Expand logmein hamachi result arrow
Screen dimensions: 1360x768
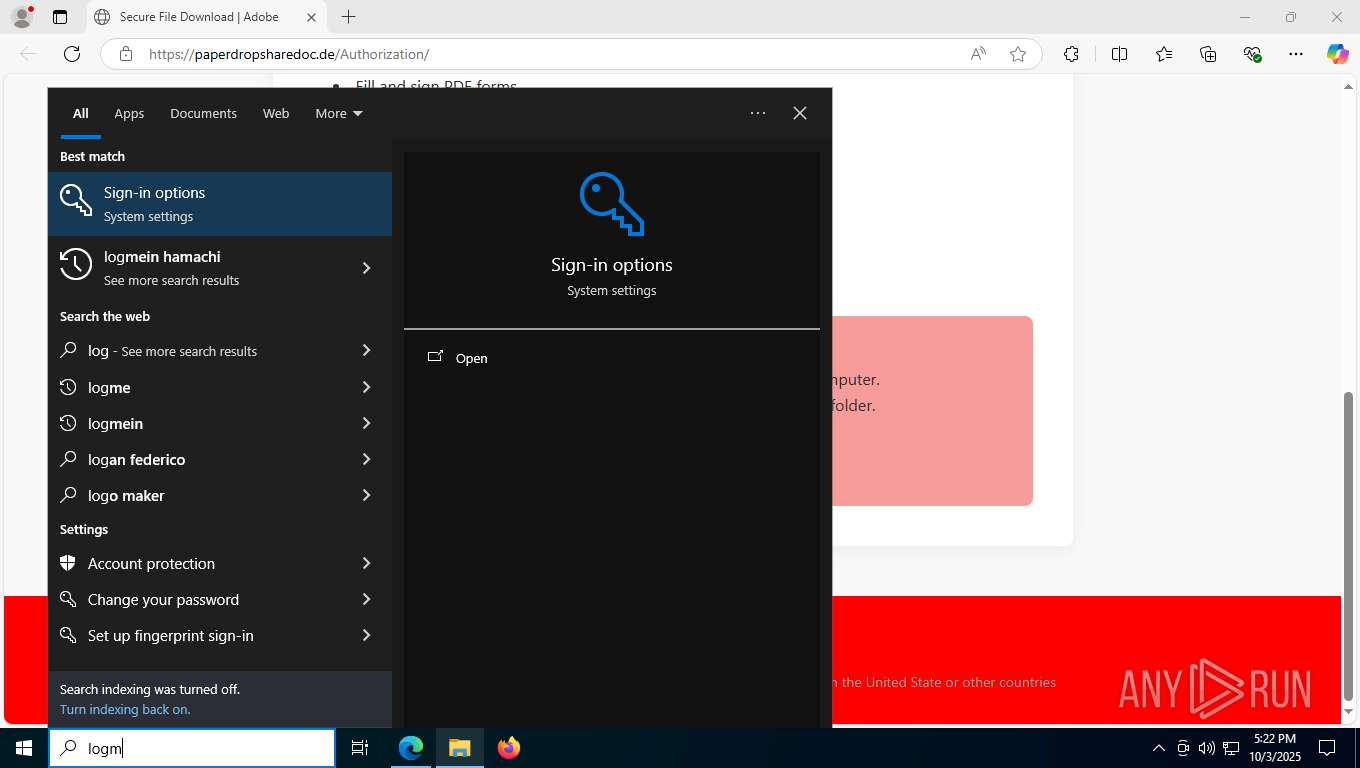[366, 268]
